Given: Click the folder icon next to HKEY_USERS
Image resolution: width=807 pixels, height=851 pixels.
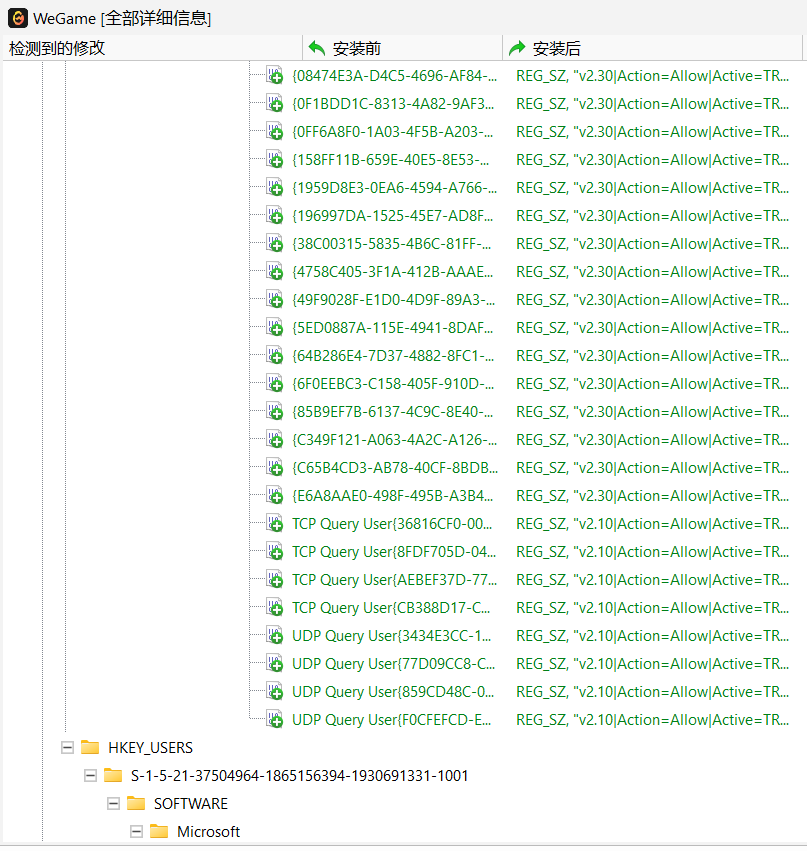Looking at the screenshot, I should [90, 747].
